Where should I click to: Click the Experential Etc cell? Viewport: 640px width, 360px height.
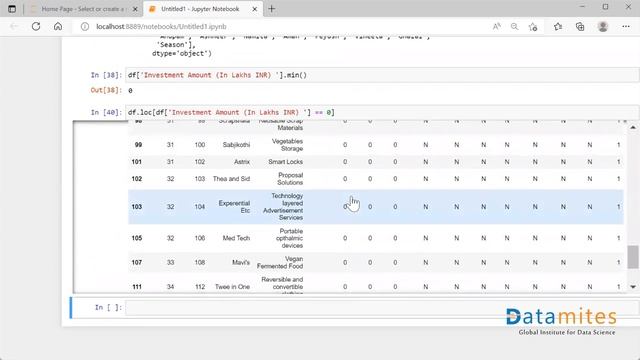tap(234, 207)
